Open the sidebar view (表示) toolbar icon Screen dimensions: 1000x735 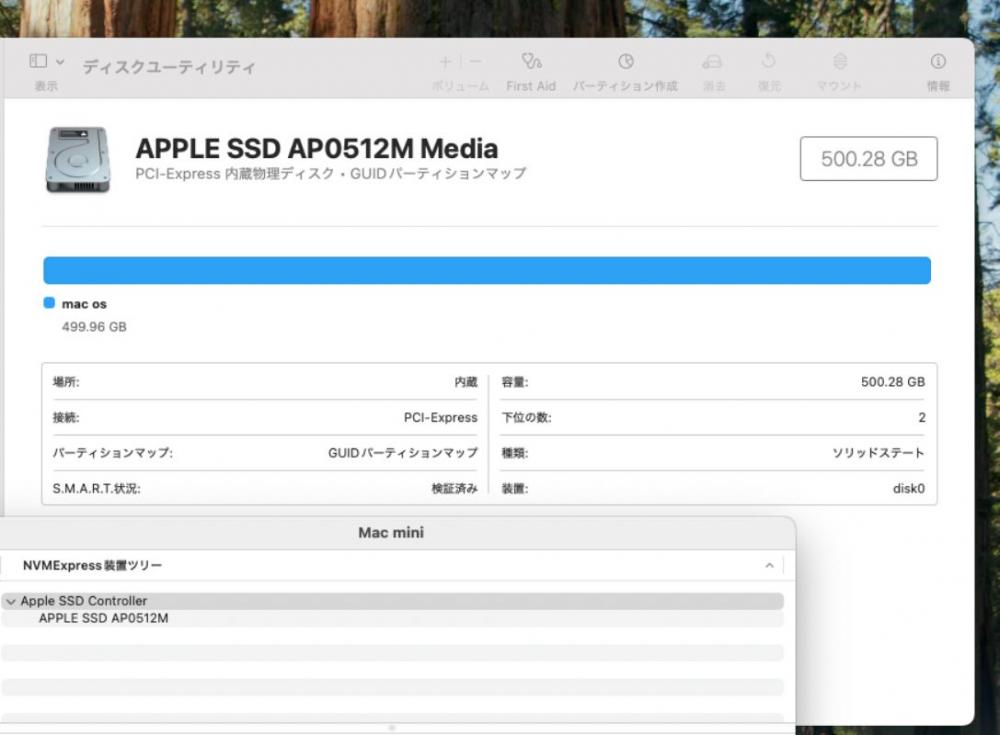pos(38,61)
